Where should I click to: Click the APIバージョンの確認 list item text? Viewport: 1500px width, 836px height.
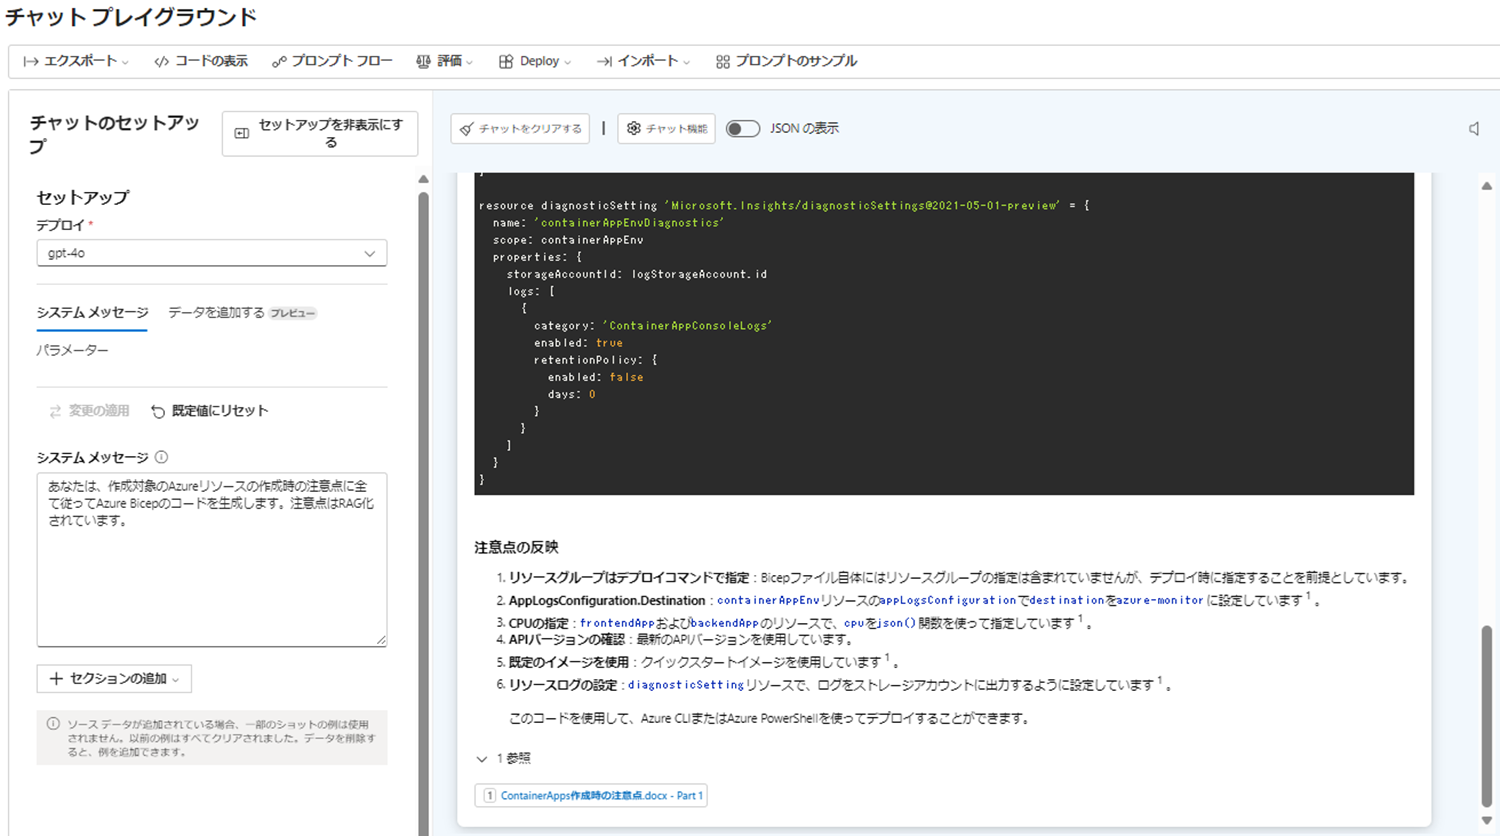(566, 640)
